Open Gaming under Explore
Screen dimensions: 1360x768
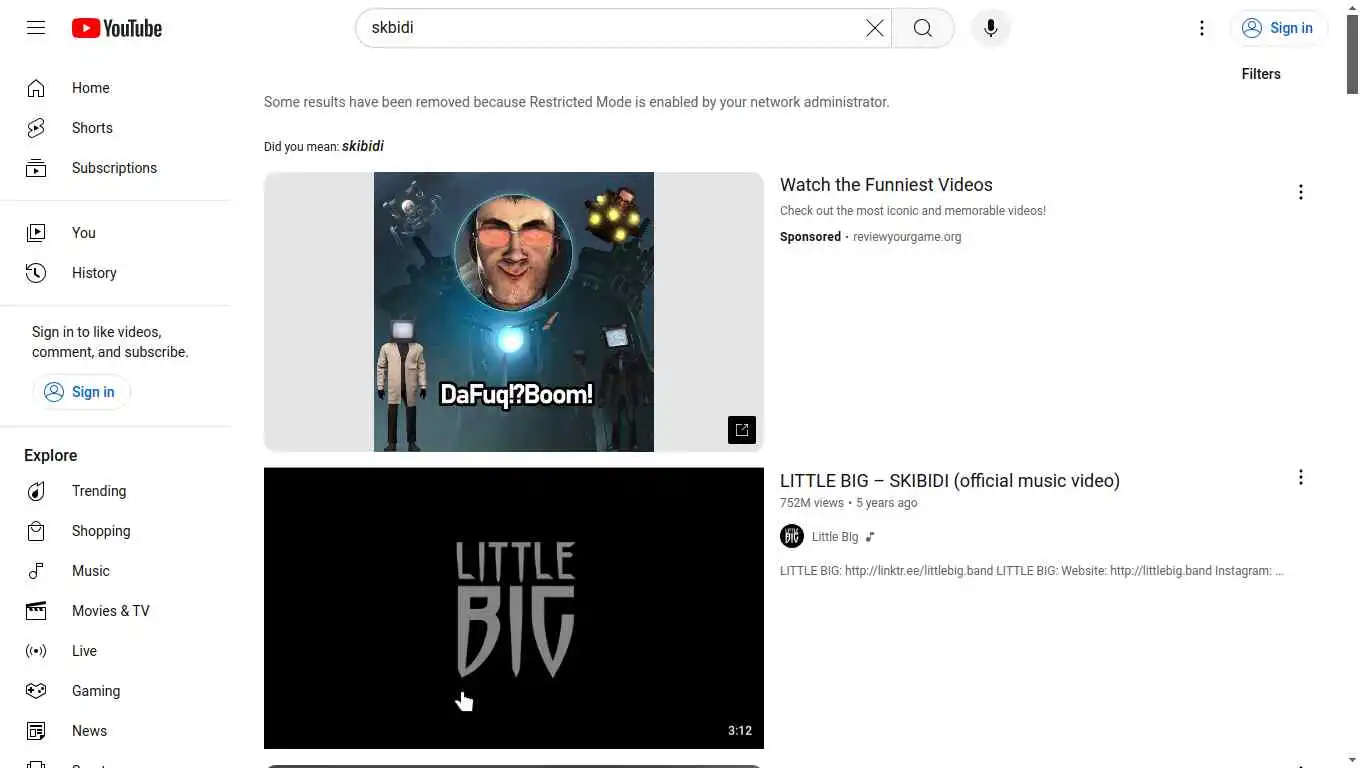pyautogui.click(x=116, y=691)
